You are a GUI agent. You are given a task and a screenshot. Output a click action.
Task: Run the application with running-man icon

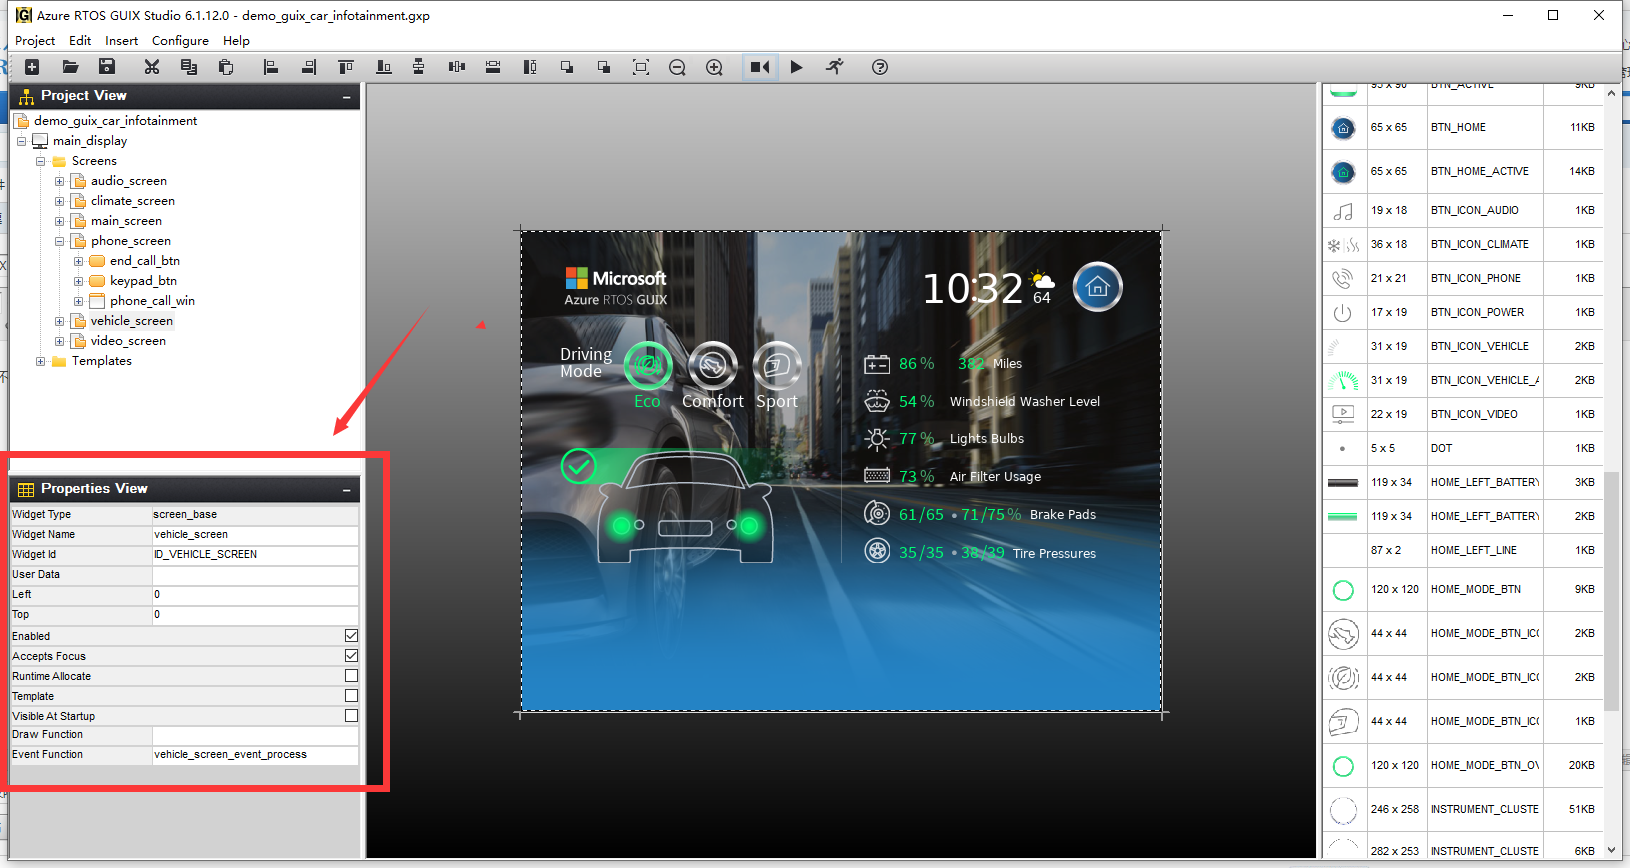click(835, 67)
